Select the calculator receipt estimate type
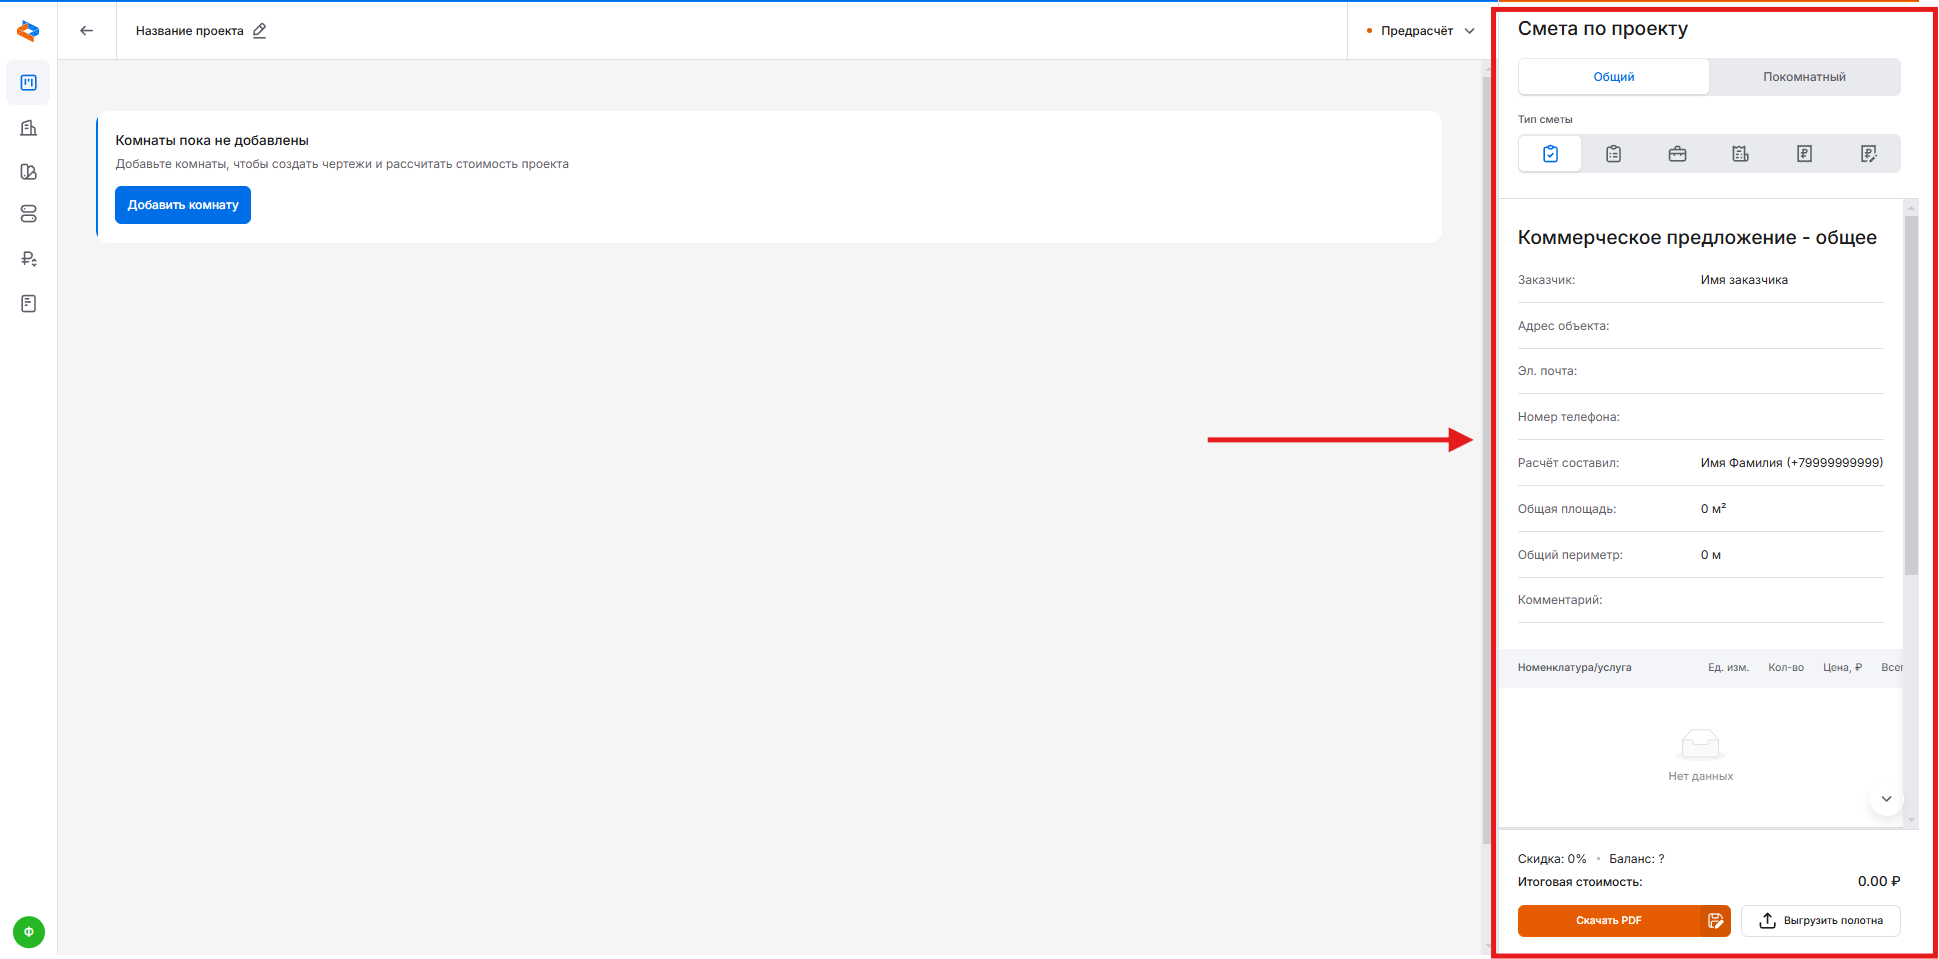The width and height of the screenshot is (1939, 959). [x=1740, y=154]
